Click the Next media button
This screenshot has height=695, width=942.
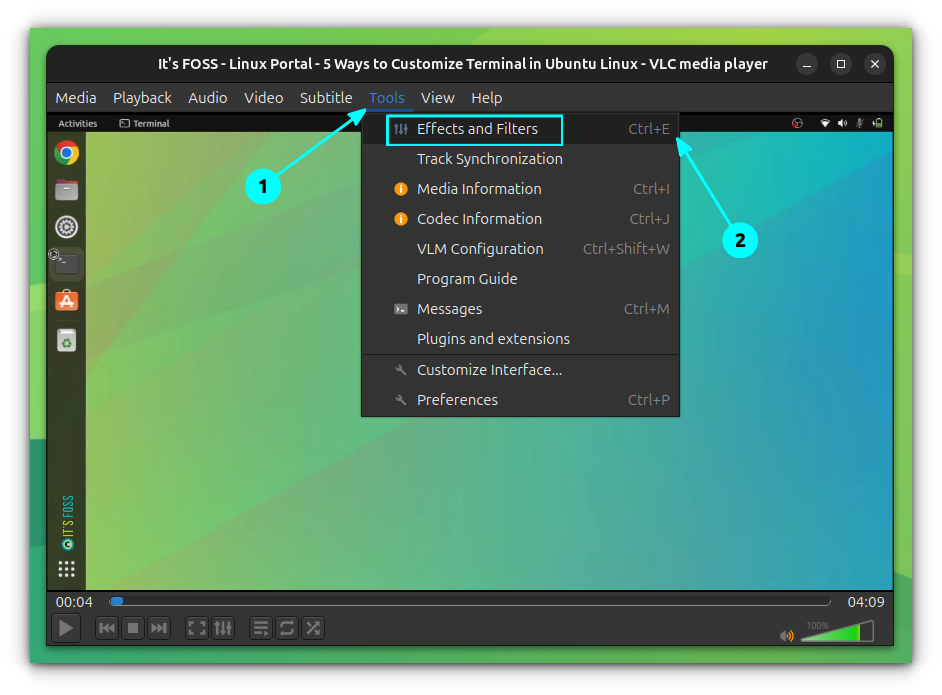pos(159,628)
